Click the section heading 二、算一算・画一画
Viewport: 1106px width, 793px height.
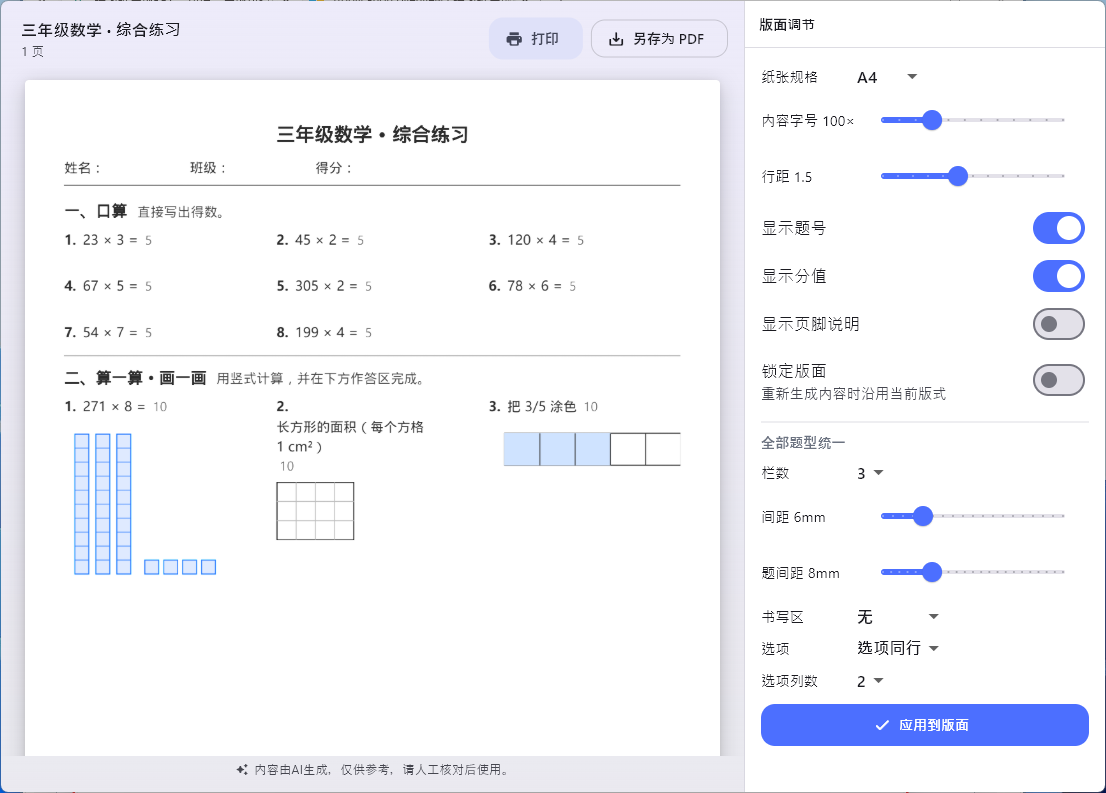(x=135, y=378)
